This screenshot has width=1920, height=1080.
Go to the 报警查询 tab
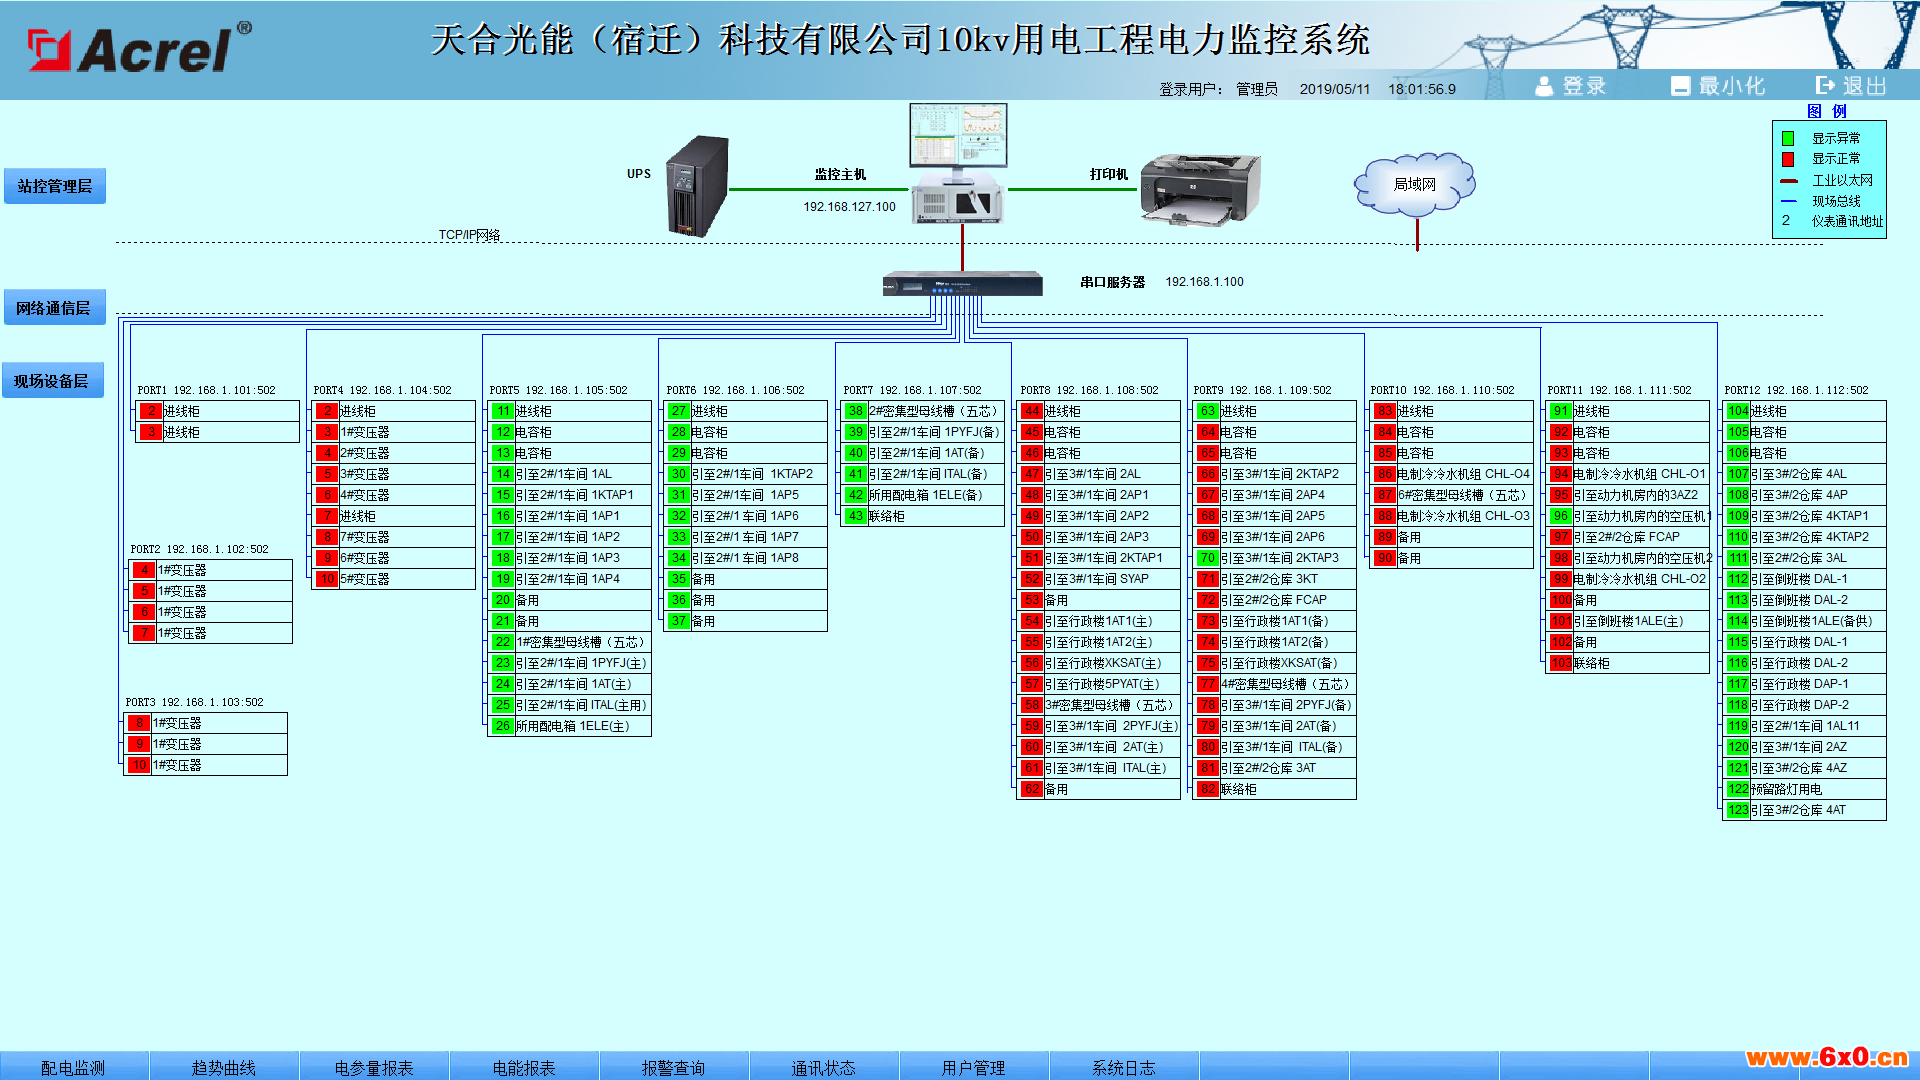tap(674, 1067)
